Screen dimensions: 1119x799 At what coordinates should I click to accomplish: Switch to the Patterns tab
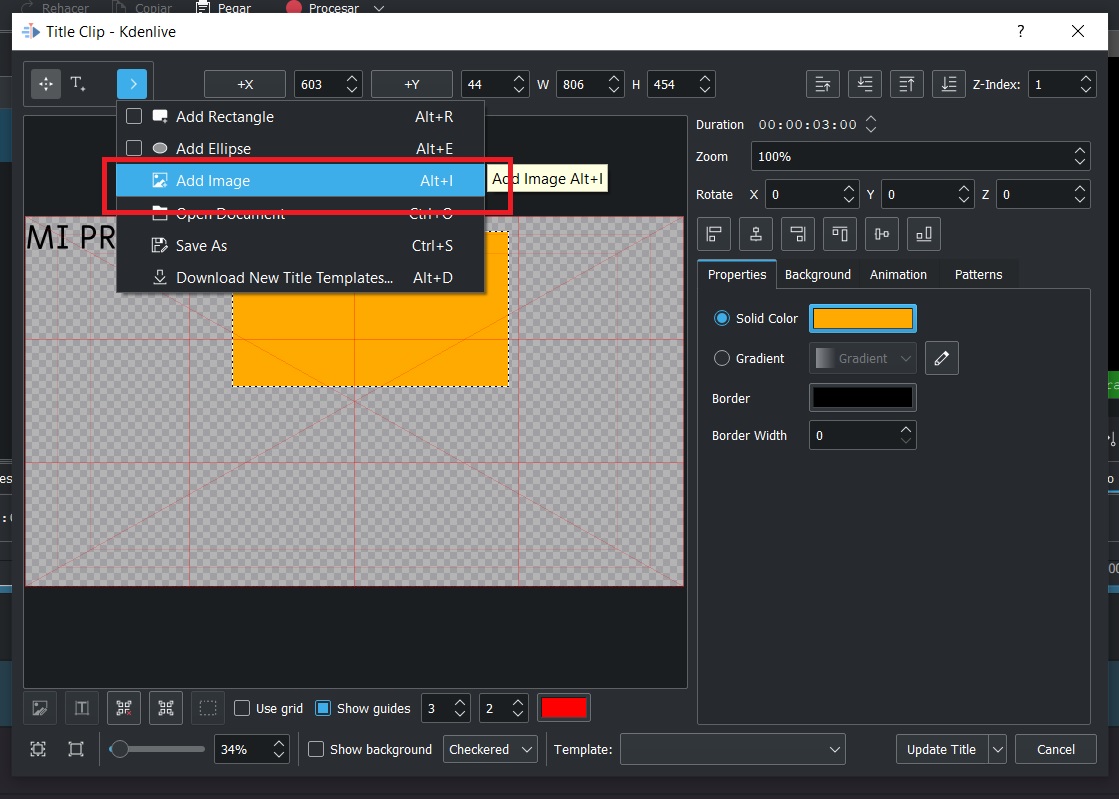pyautogui.click(x=978, y=275)
